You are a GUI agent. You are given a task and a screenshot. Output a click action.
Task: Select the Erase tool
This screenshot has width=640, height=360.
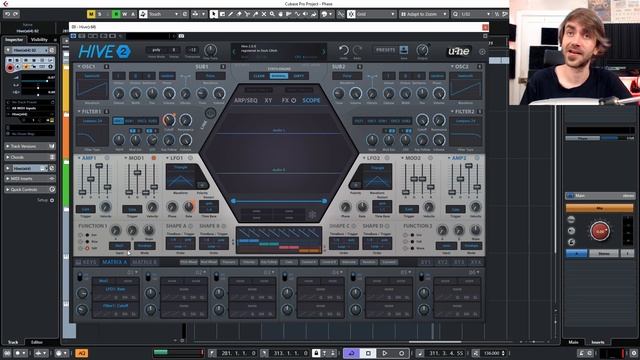[239, 14]
